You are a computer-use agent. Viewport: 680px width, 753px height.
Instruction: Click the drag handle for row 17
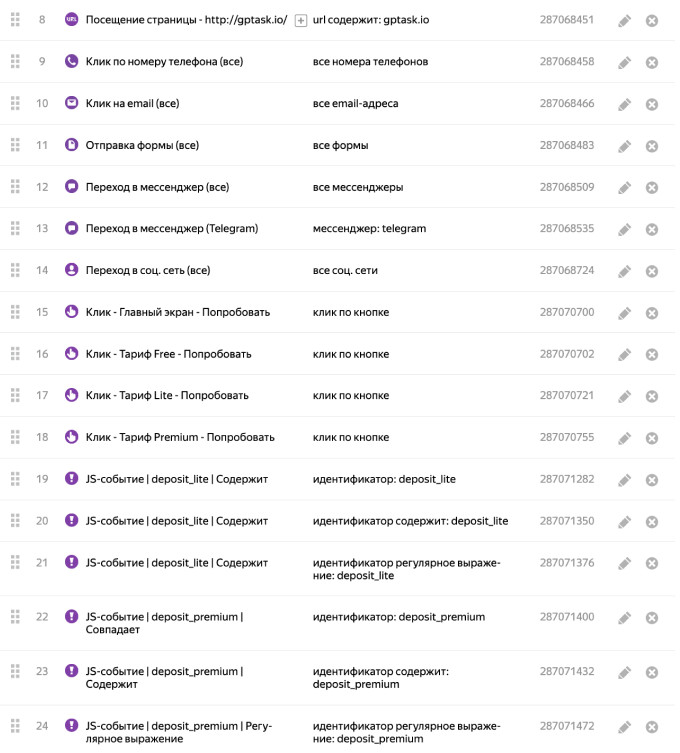[15, 396]
